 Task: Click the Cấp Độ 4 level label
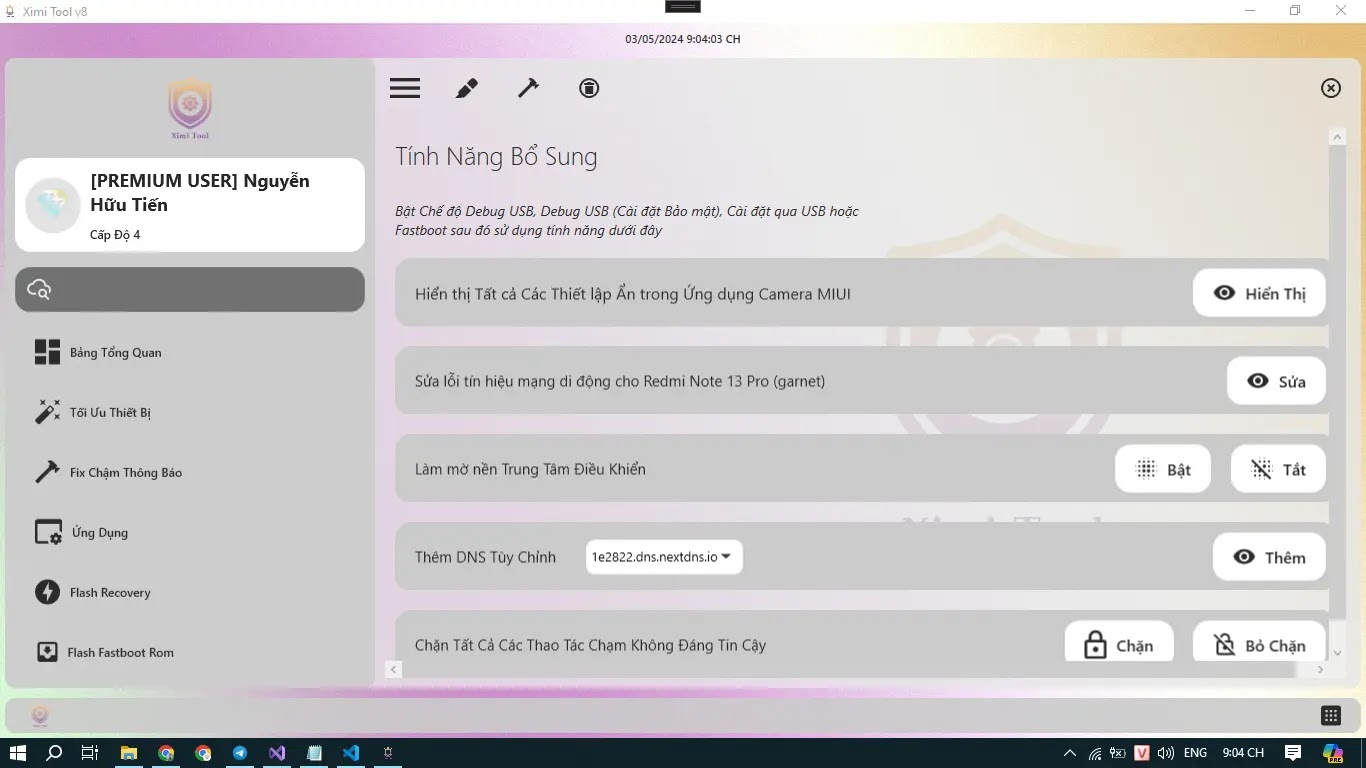pyautogui.click(x=115, y=235)
